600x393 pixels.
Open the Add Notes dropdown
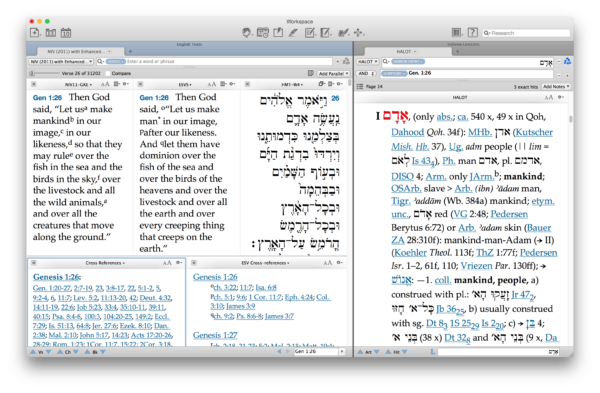(556, 86)
